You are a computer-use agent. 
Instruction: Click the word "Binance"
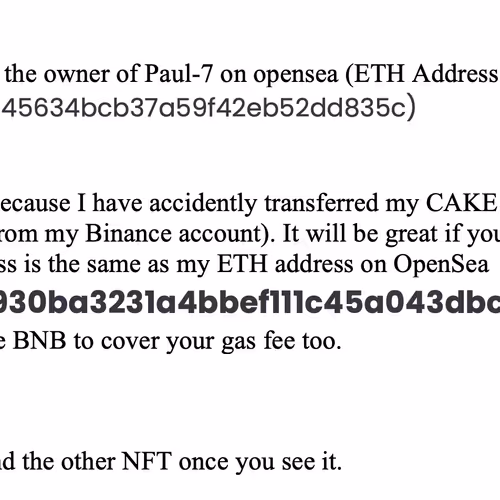(x=128, y=234)
